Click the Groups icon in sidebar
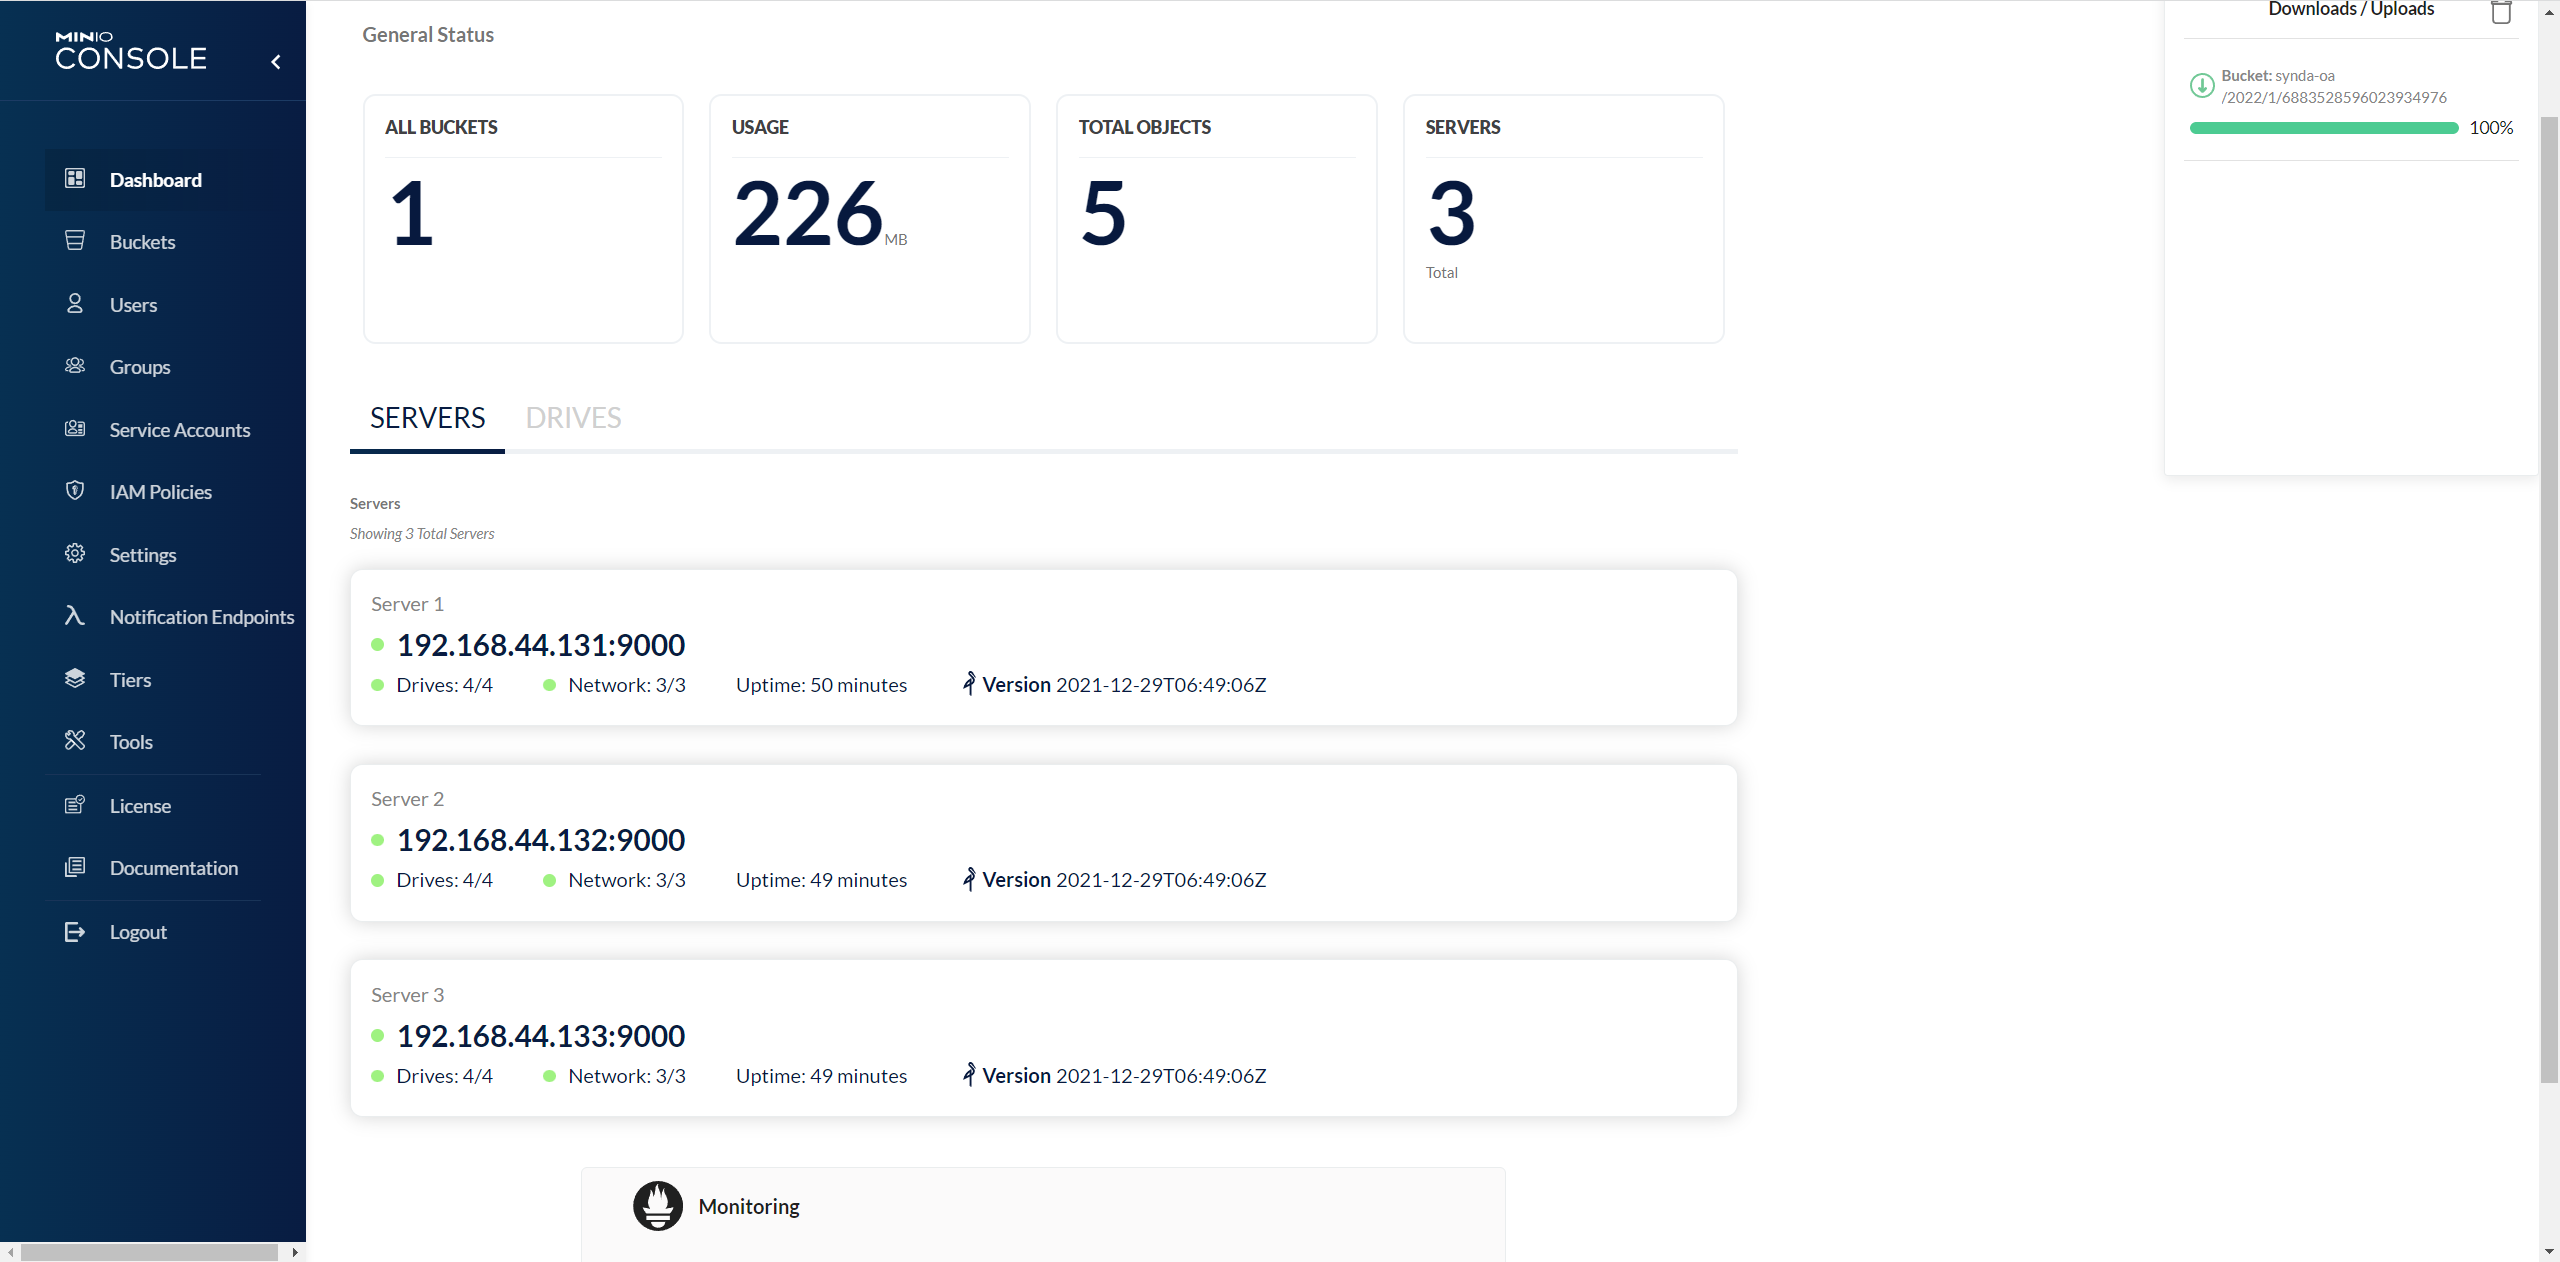 75,366
